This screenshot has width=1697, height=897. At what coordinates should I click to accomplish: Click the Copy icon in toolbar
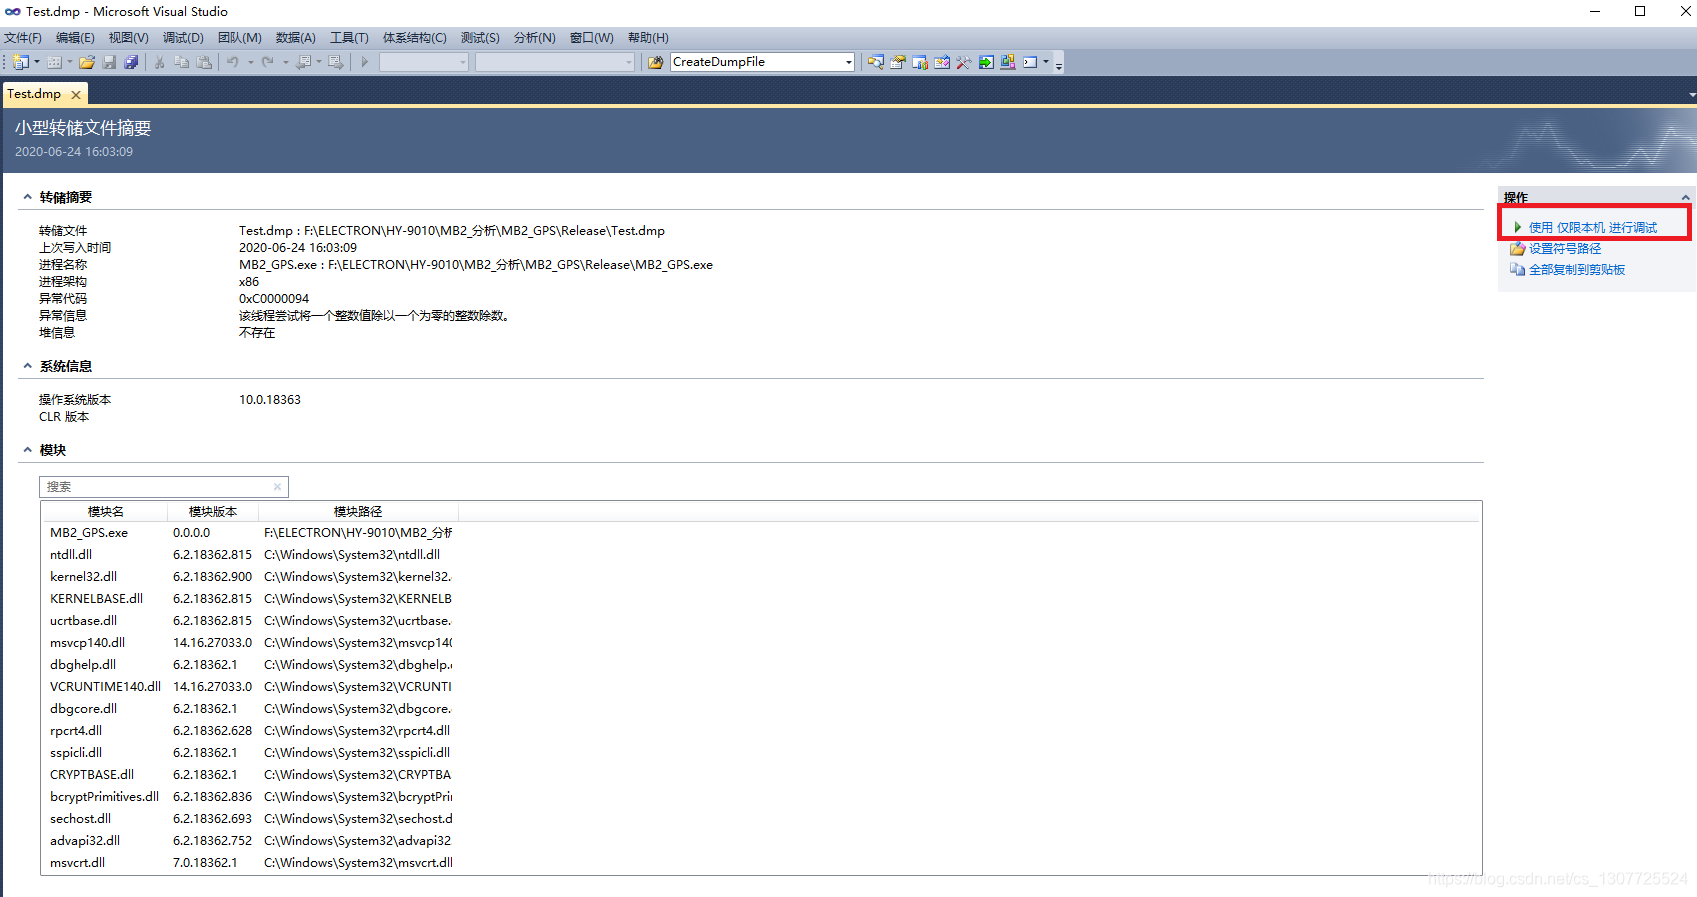pos(182,62)
